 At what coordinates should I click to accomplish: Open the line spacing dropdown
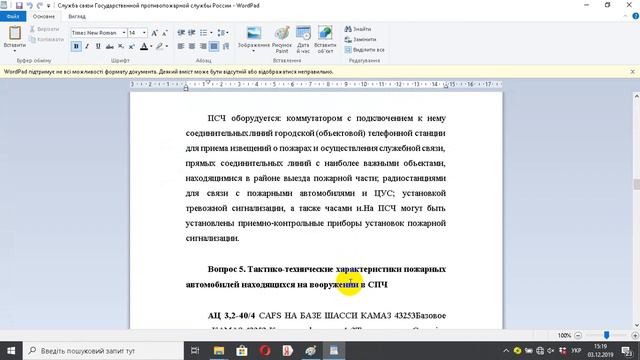tap(223, 33)
